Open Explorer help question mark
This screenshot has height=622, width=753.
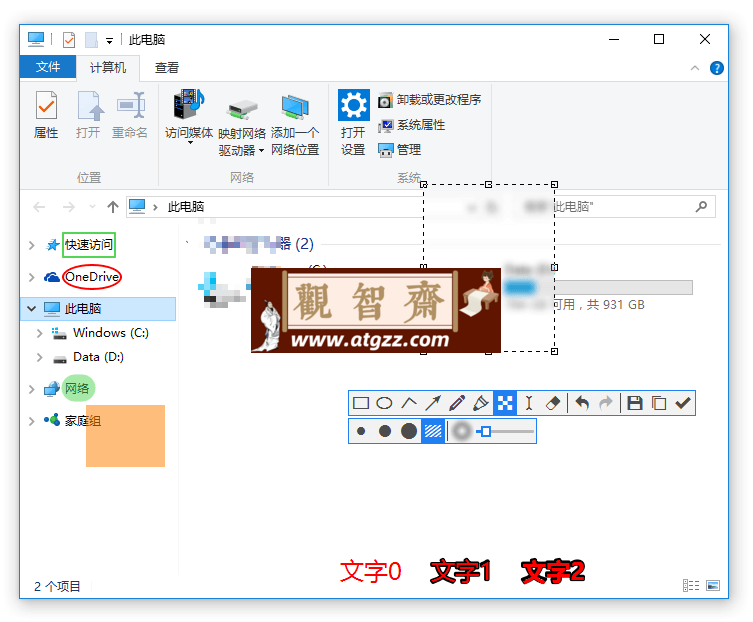point(717,68)
